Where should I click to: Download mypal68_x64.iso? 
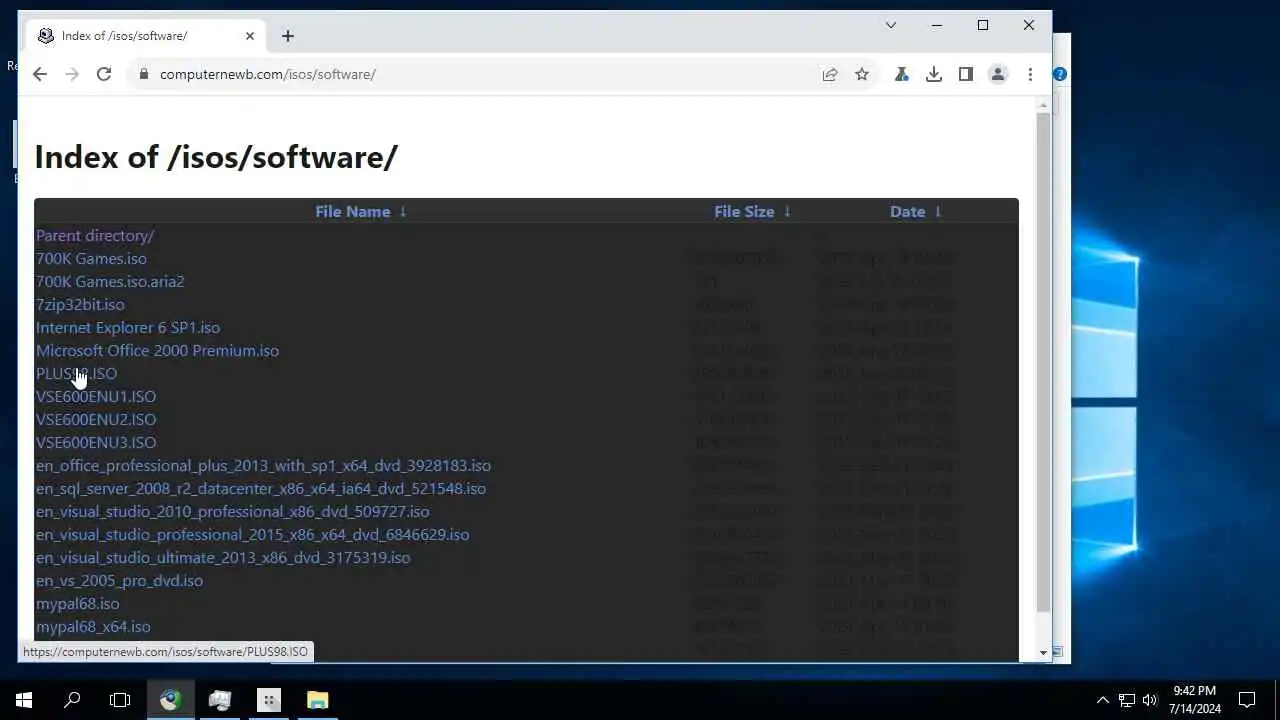pos(93,627)
